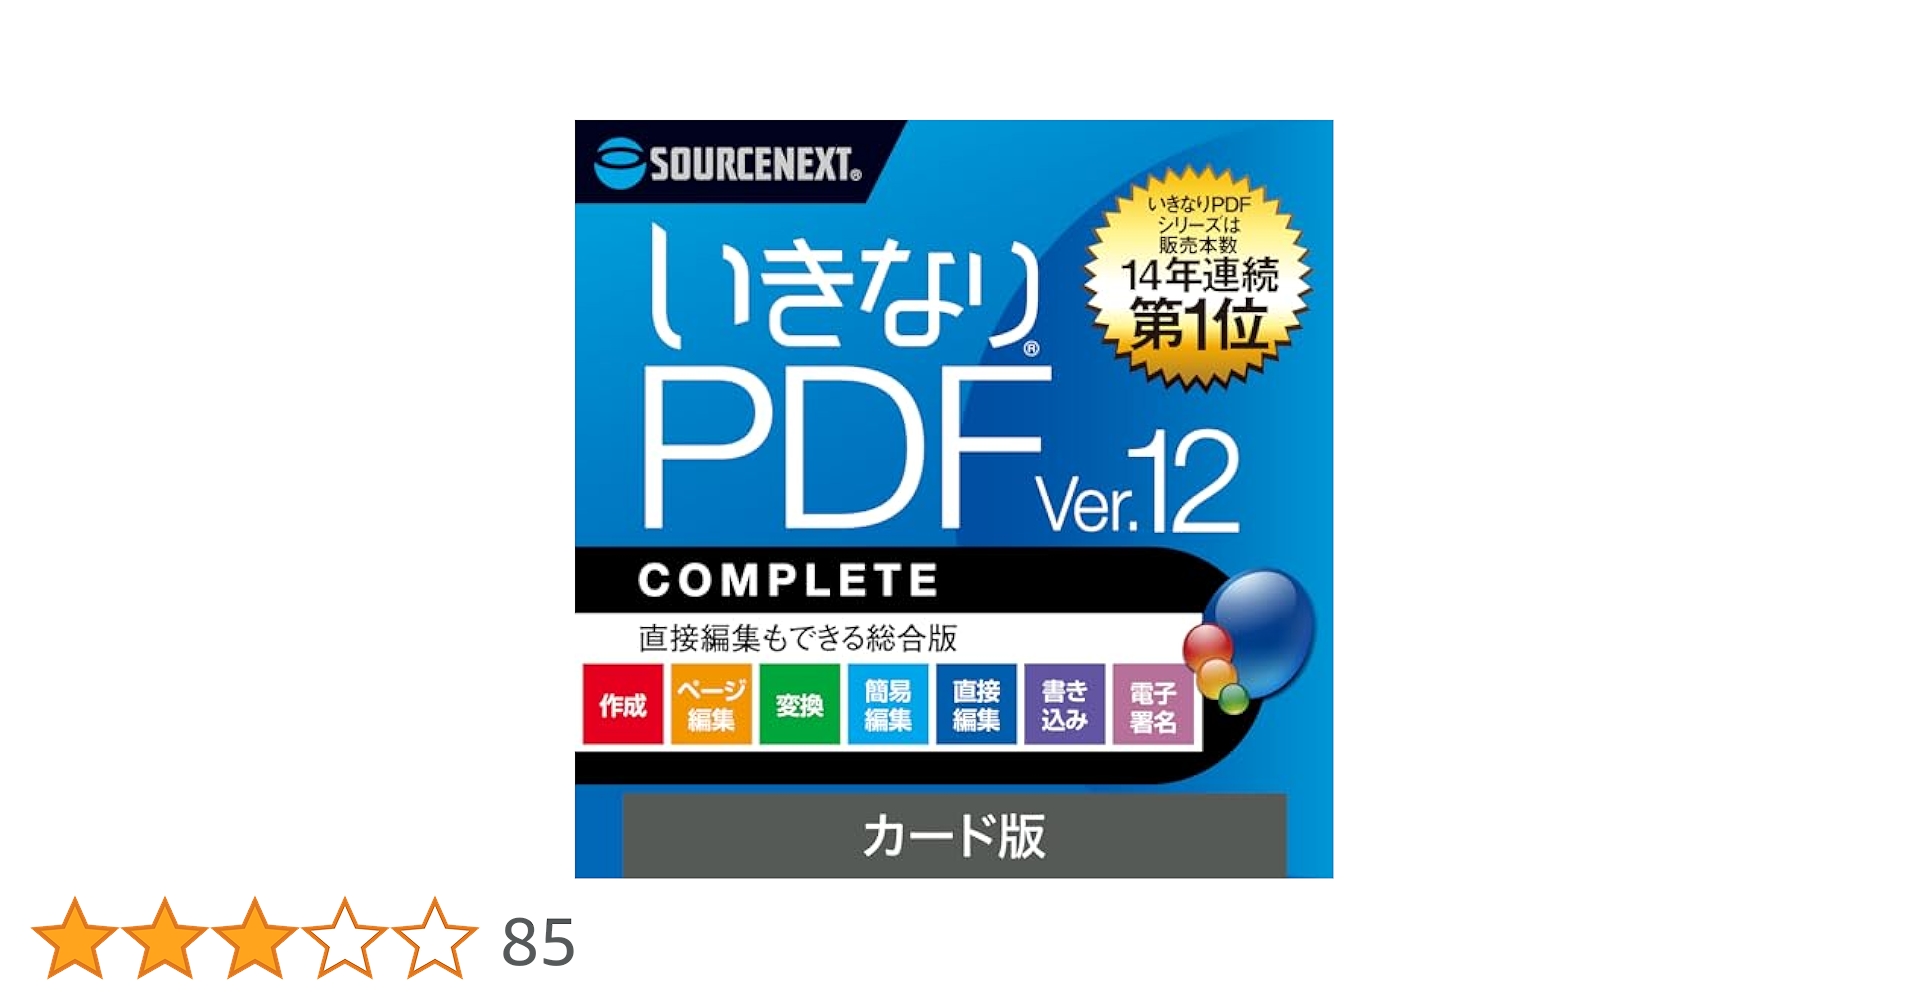
Task: Click the fifth empty rating star
Action: point(434,939)
